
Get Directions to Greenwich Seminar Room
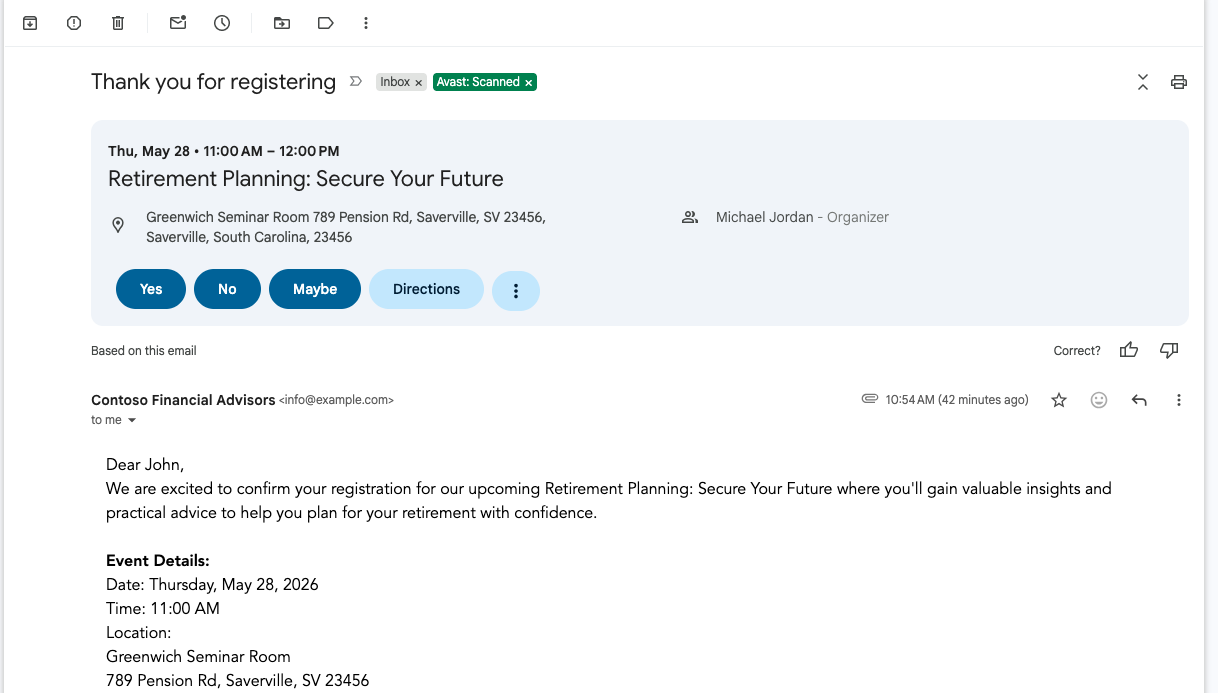pos(426,289)
